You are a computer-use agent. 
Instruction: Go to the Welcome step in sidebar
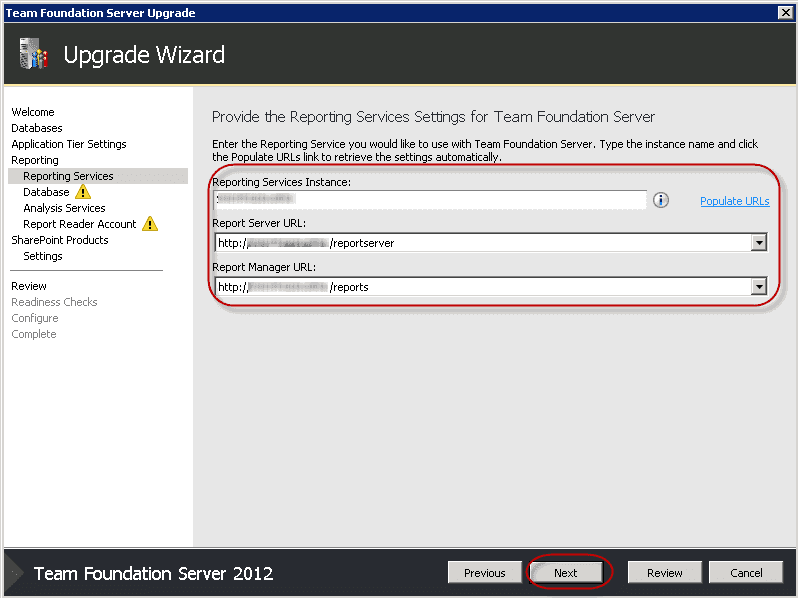coord(33,112)
